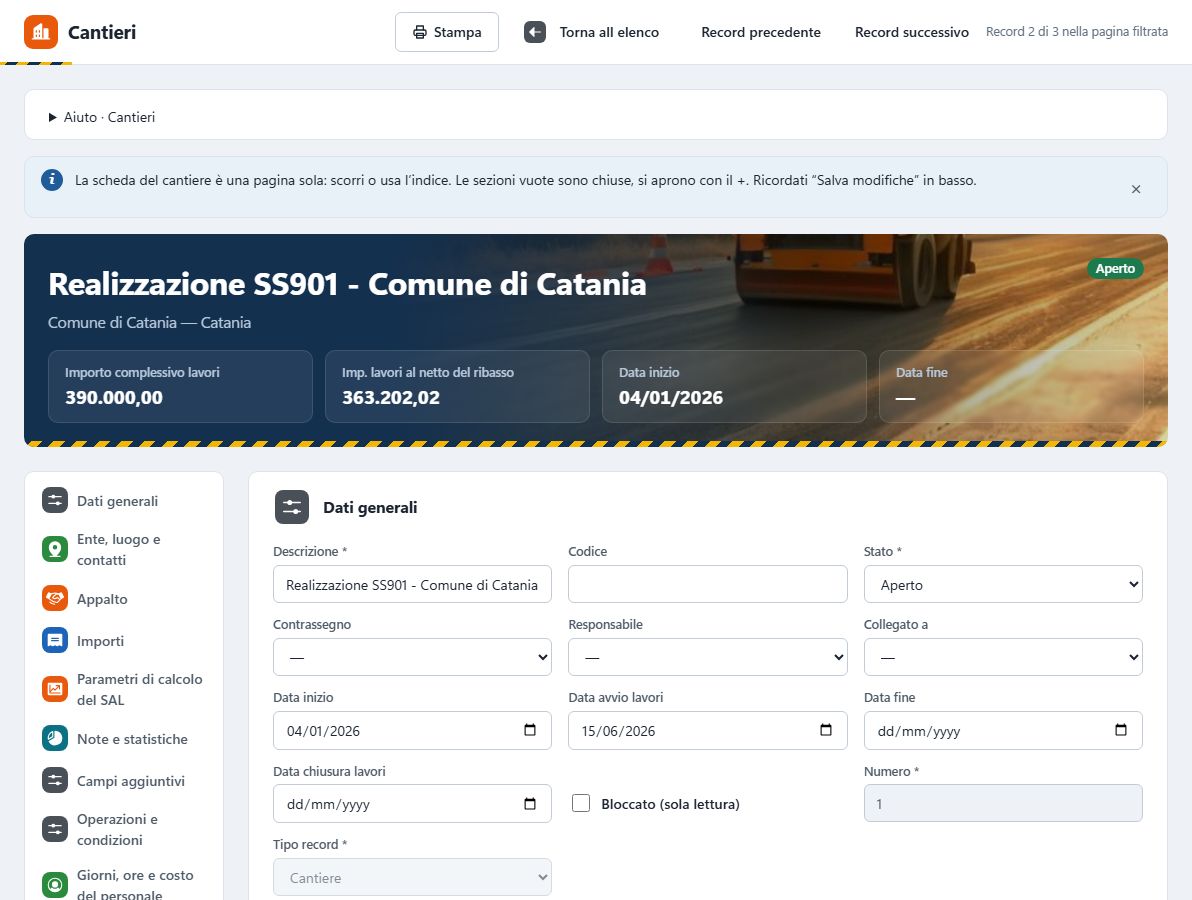Open calendar picker for Data fine field
1192x900 pixels.
pos(1121,730)
